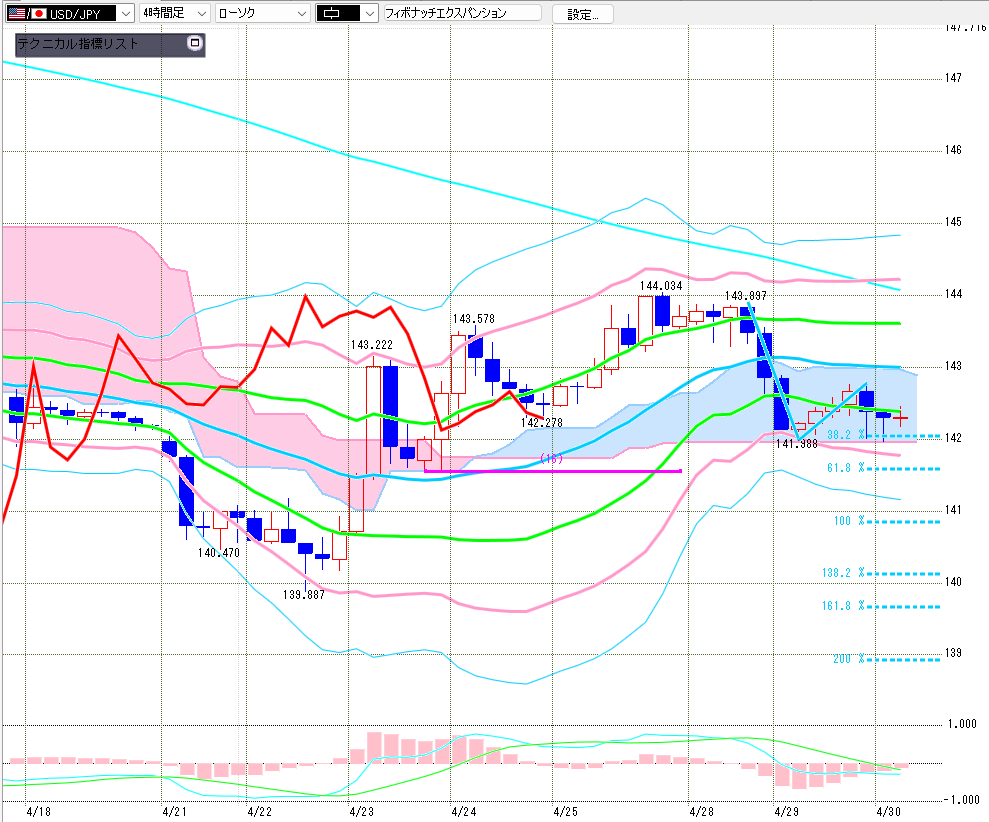Click the 144 price axis label

(953, 294)
